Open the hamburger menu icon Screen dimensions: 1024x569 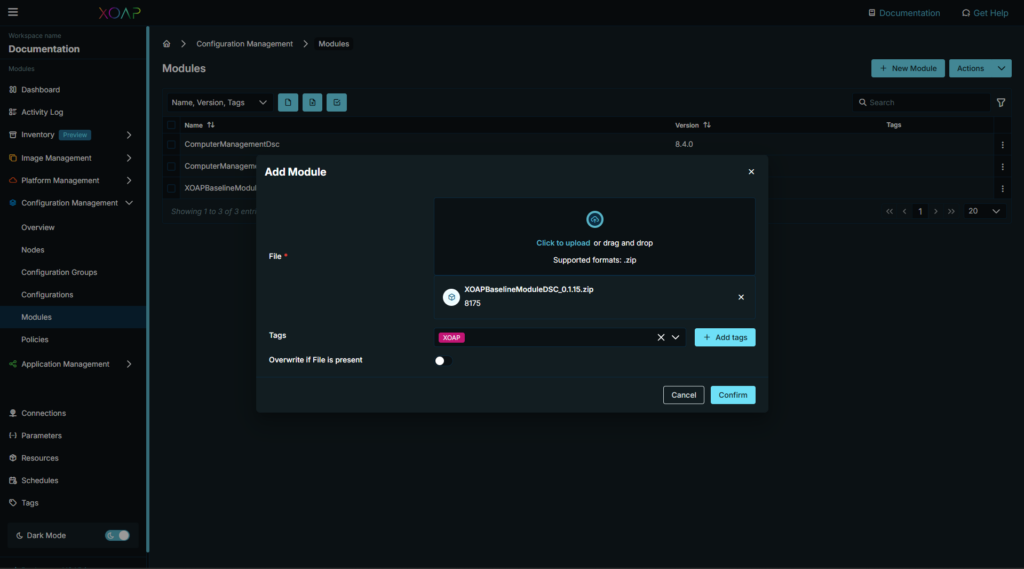click(13, 13)
